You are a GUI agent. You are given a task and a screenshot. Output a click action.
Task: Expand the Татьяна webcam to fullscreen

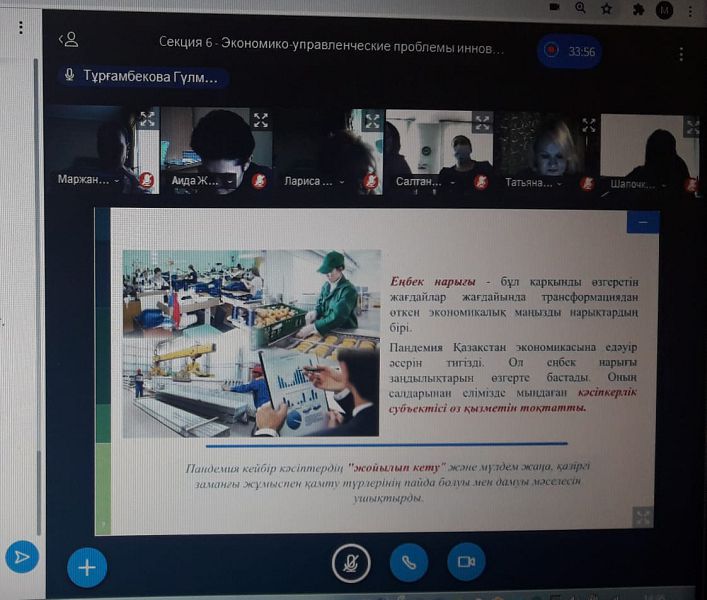pyautogui.click(x=588, y=126)
